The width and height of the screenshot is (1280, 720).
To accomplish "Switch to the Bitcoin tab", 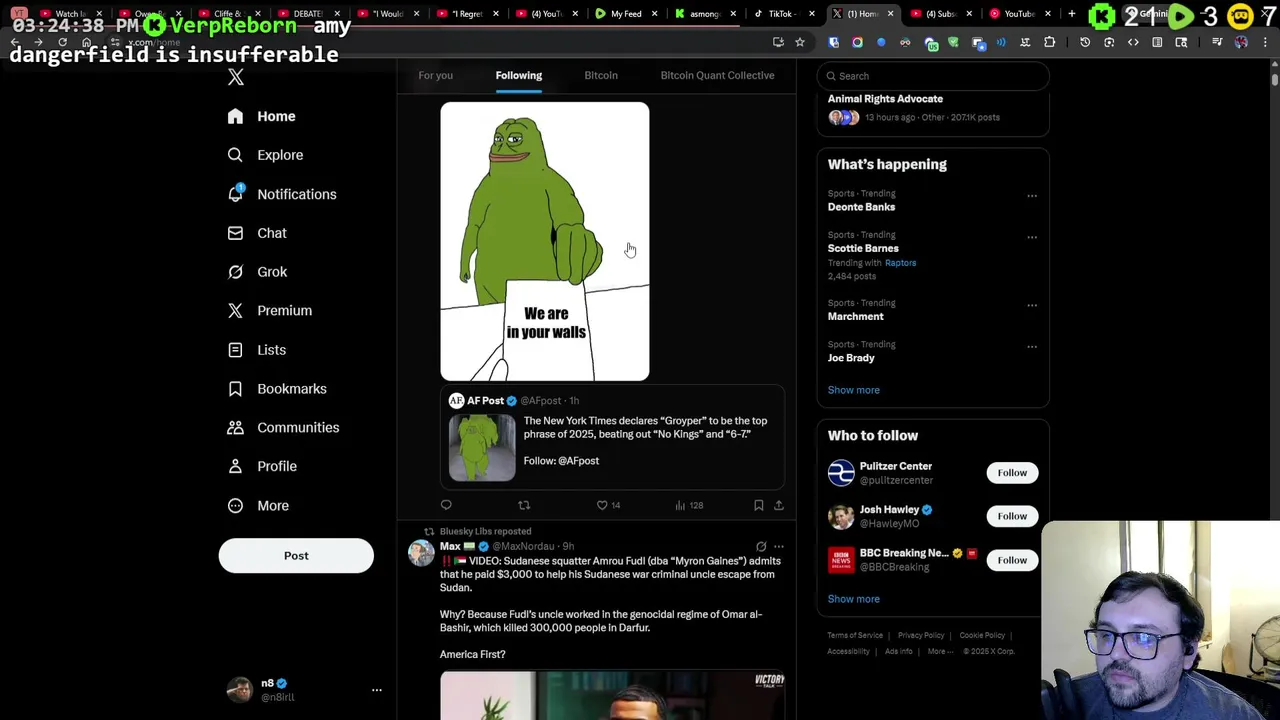I will [601, 76].
